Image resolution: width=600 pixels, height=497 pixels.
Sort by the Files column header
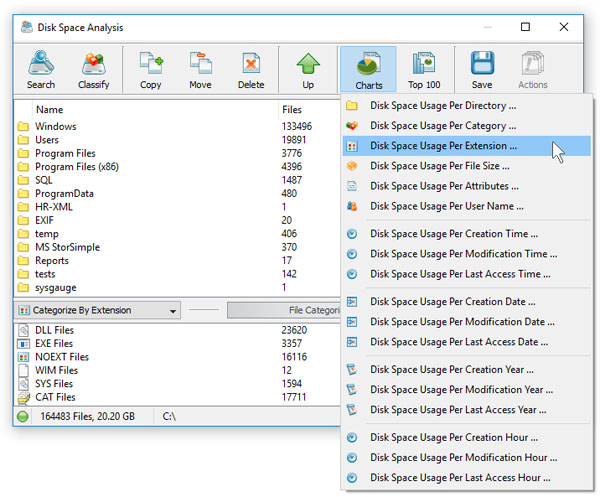292,110
